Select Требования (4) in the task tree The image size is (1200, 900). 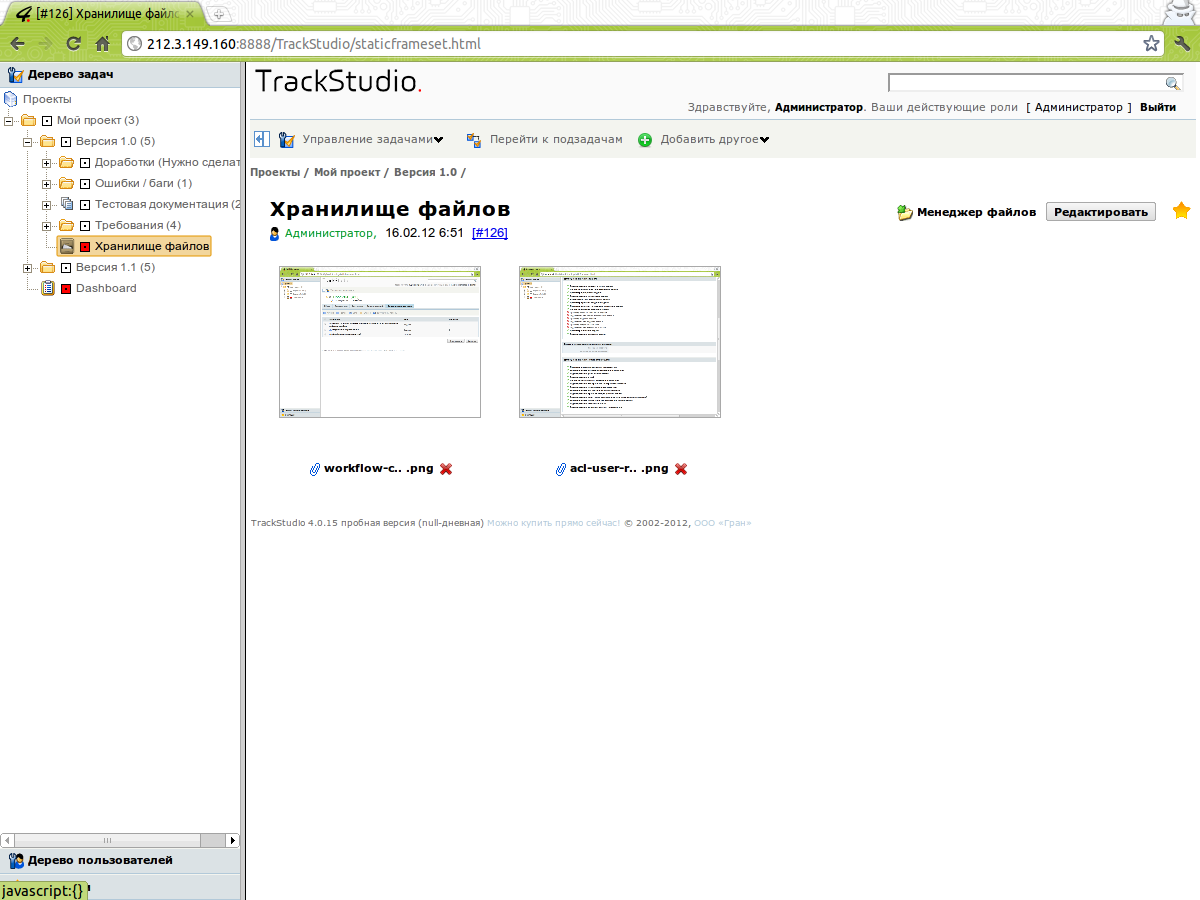138,225
